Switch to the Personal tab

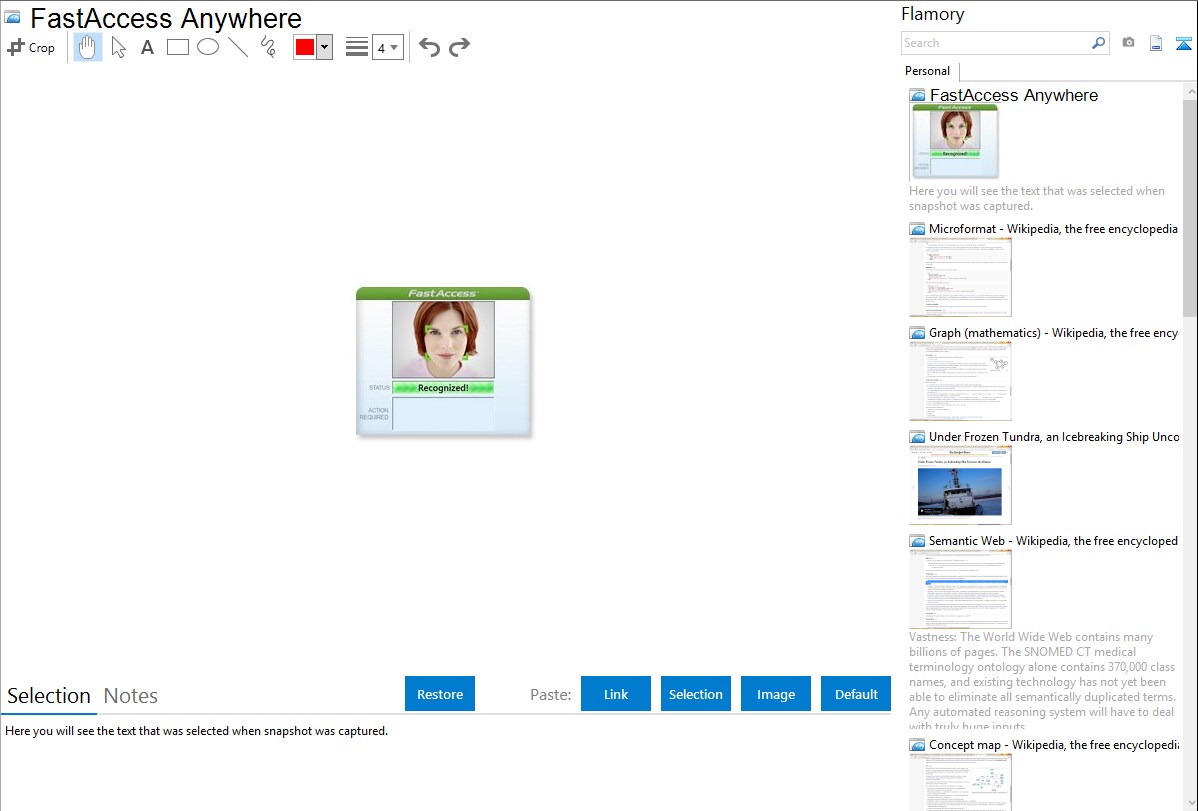tap(928, 71)
